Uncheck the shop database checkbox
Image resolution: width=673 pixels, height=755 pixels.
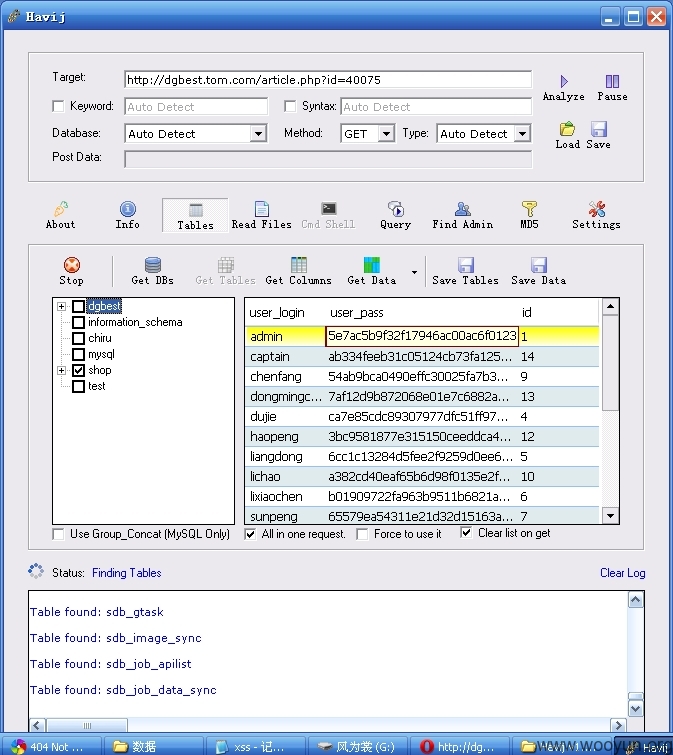point(78,370)
